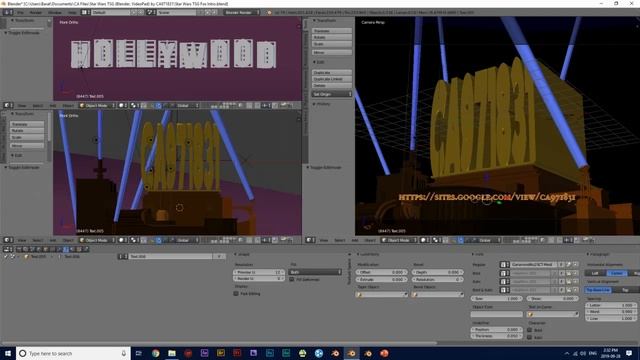Click the Delete button in tool shelf

pyautogui.click(x=331, y=85)
